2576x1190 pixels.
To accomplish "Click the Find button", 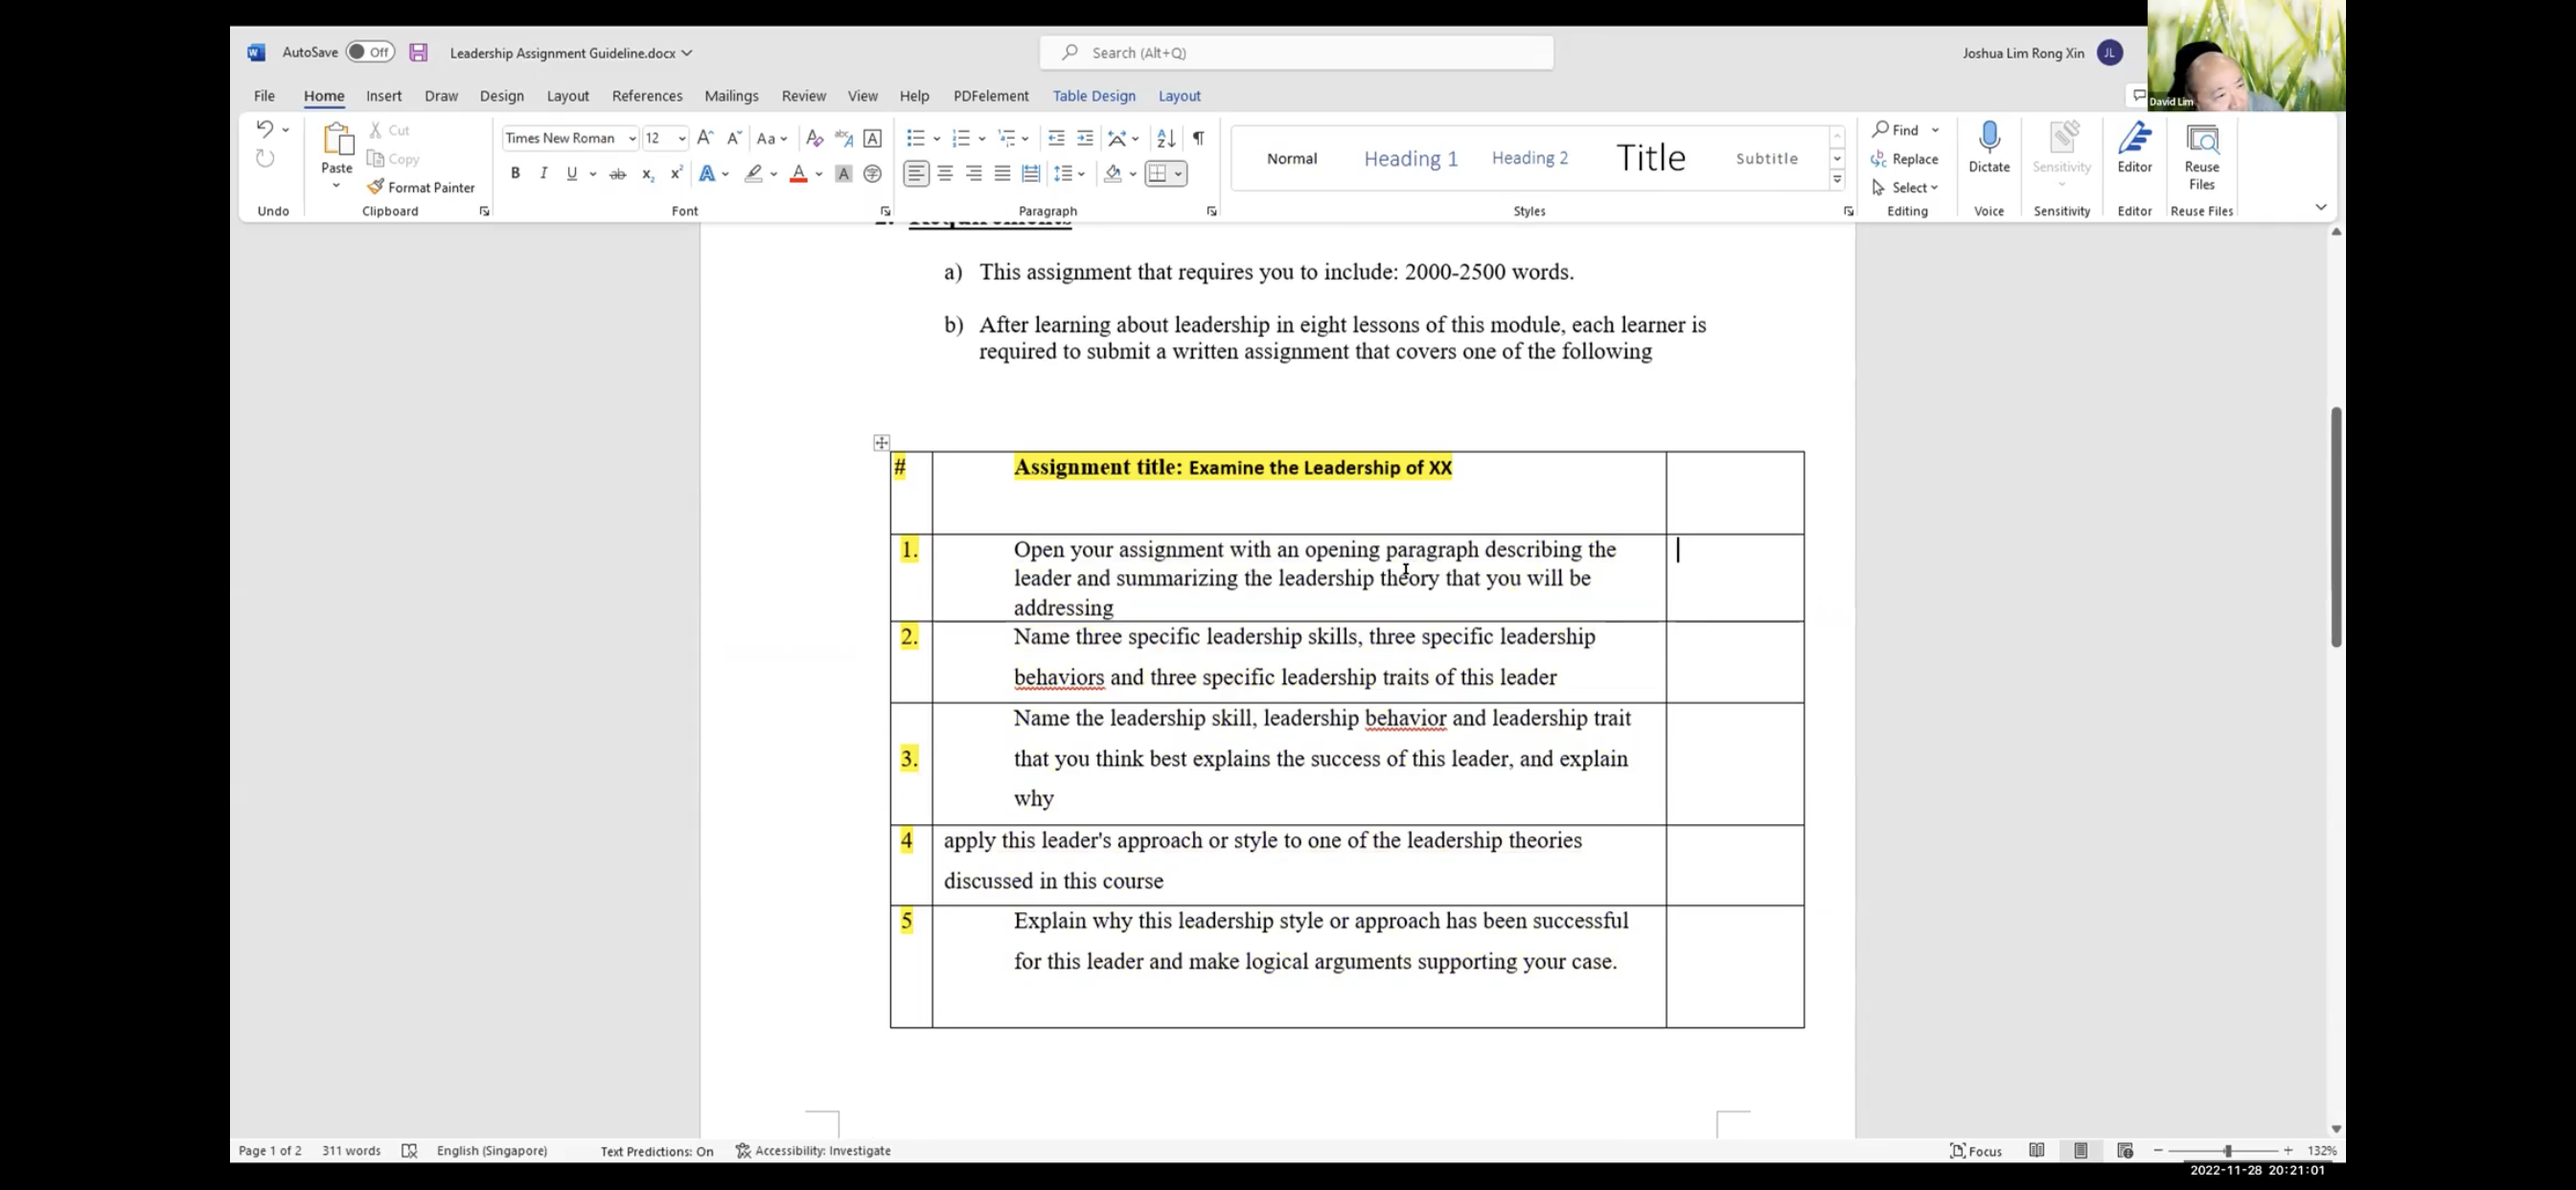I will click(x=1896, y=130).
